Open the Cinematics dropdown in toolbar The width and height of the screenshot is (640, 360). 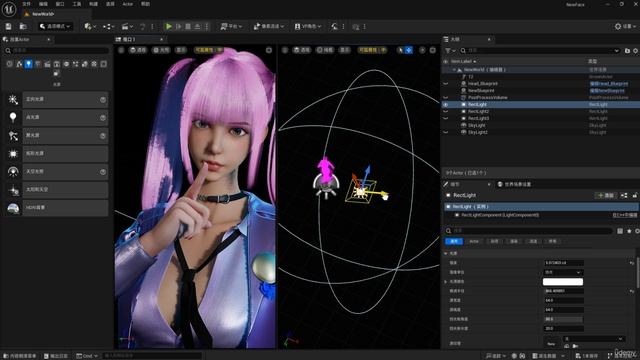128,27
